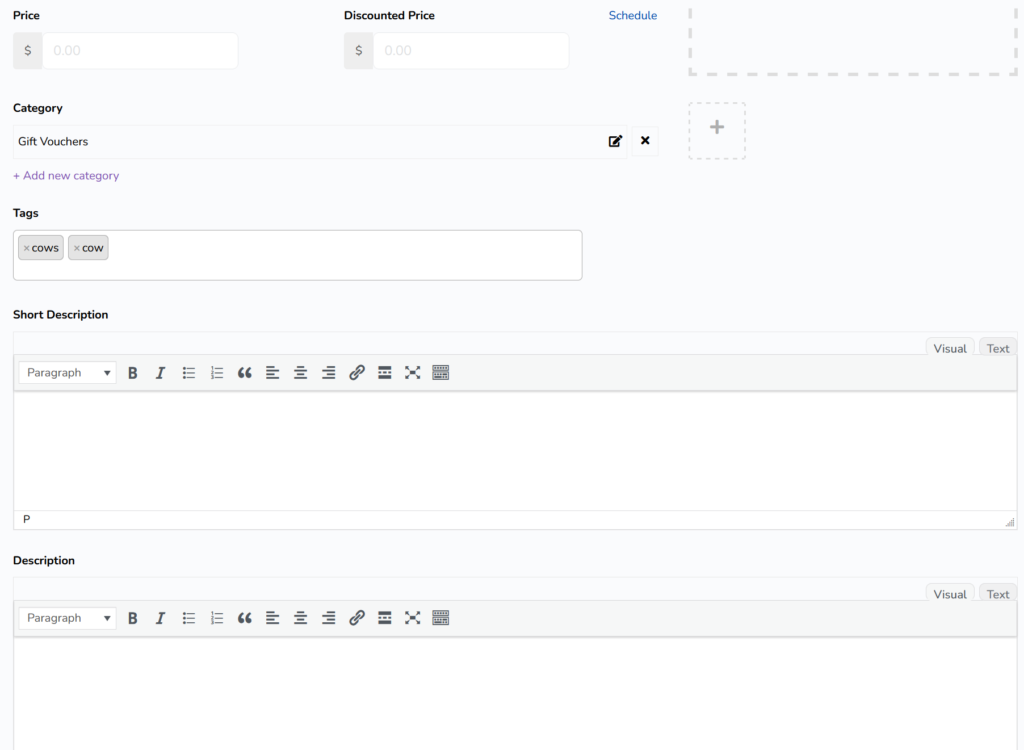The height and width of the screenshot is (750, 1024).
Task: Enable fullscreen mode in Short Description editor
Action: [412, 373]
